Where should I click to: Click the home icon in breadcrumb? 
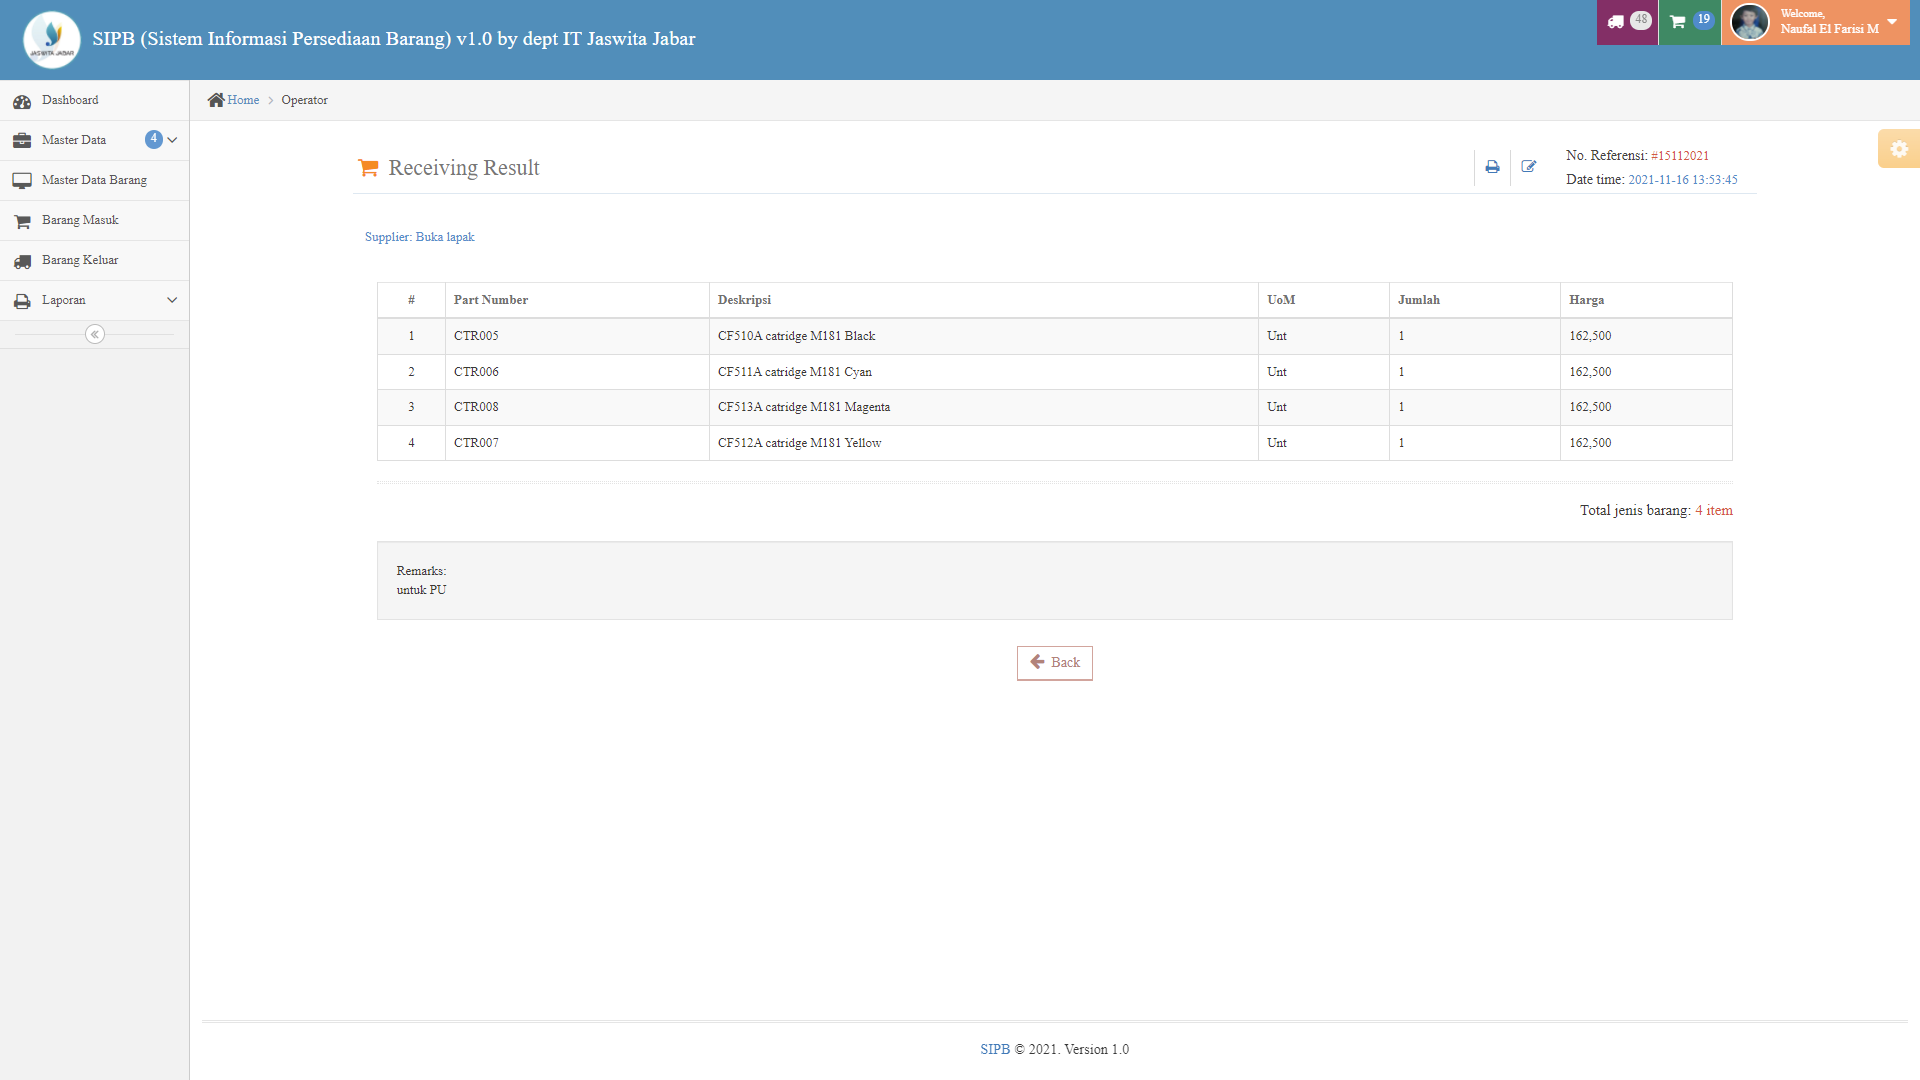tap(216, 100)
